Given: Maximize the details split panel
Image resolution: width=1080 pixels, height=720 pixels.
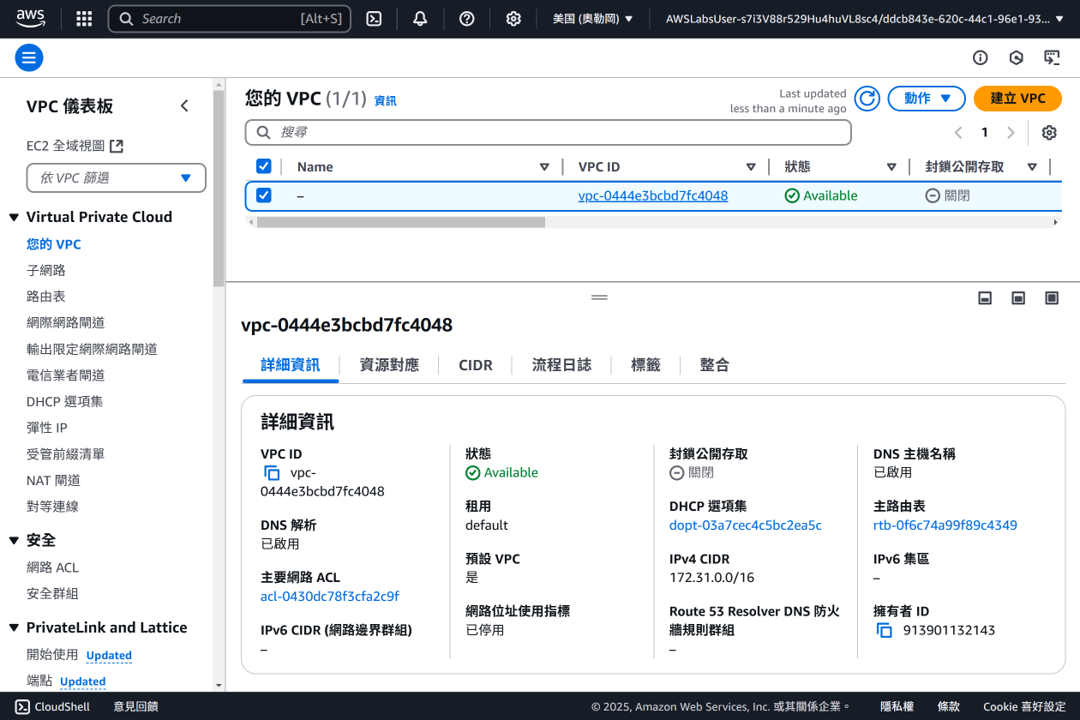Looking at the screenshot, I should pyautogui.click(x=1051, y=298).
